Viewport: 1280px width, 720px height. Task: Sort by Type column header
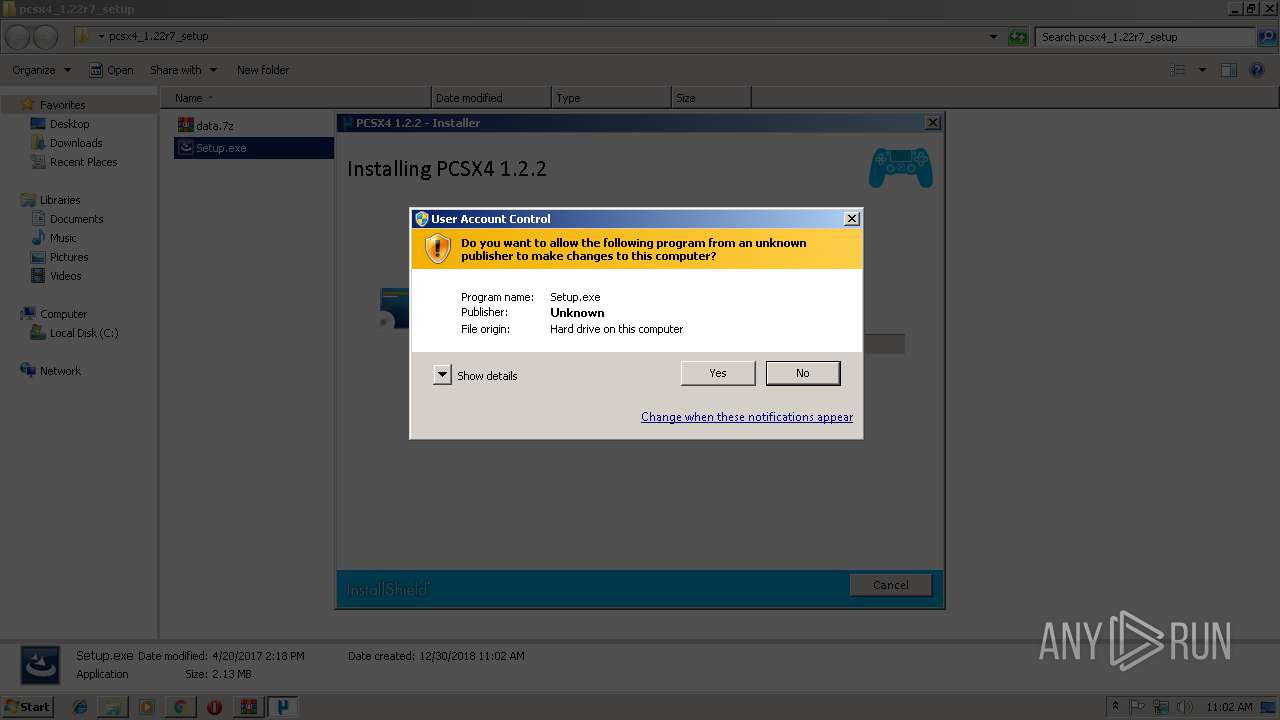tap(611, 98)
